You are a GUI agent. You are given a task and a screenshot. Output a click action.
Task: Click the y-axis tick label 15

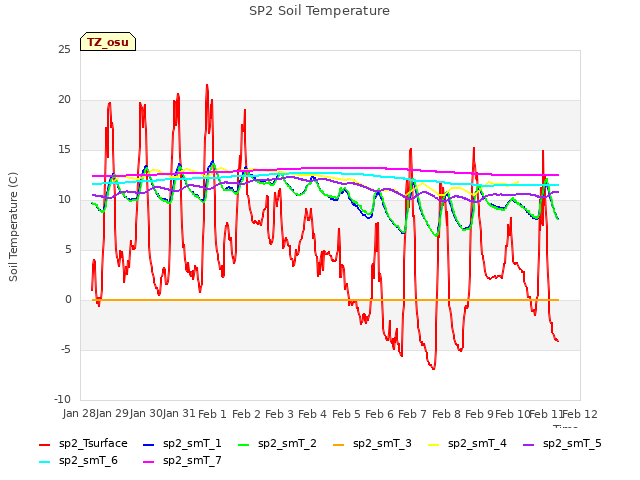pyautogui.click(x=64, y=150)
